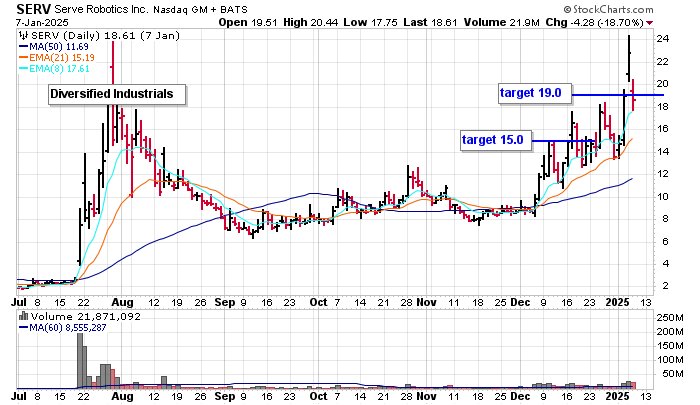Click the Volume 21.9M header value
The image size is (700, 405).
[502, 22]
